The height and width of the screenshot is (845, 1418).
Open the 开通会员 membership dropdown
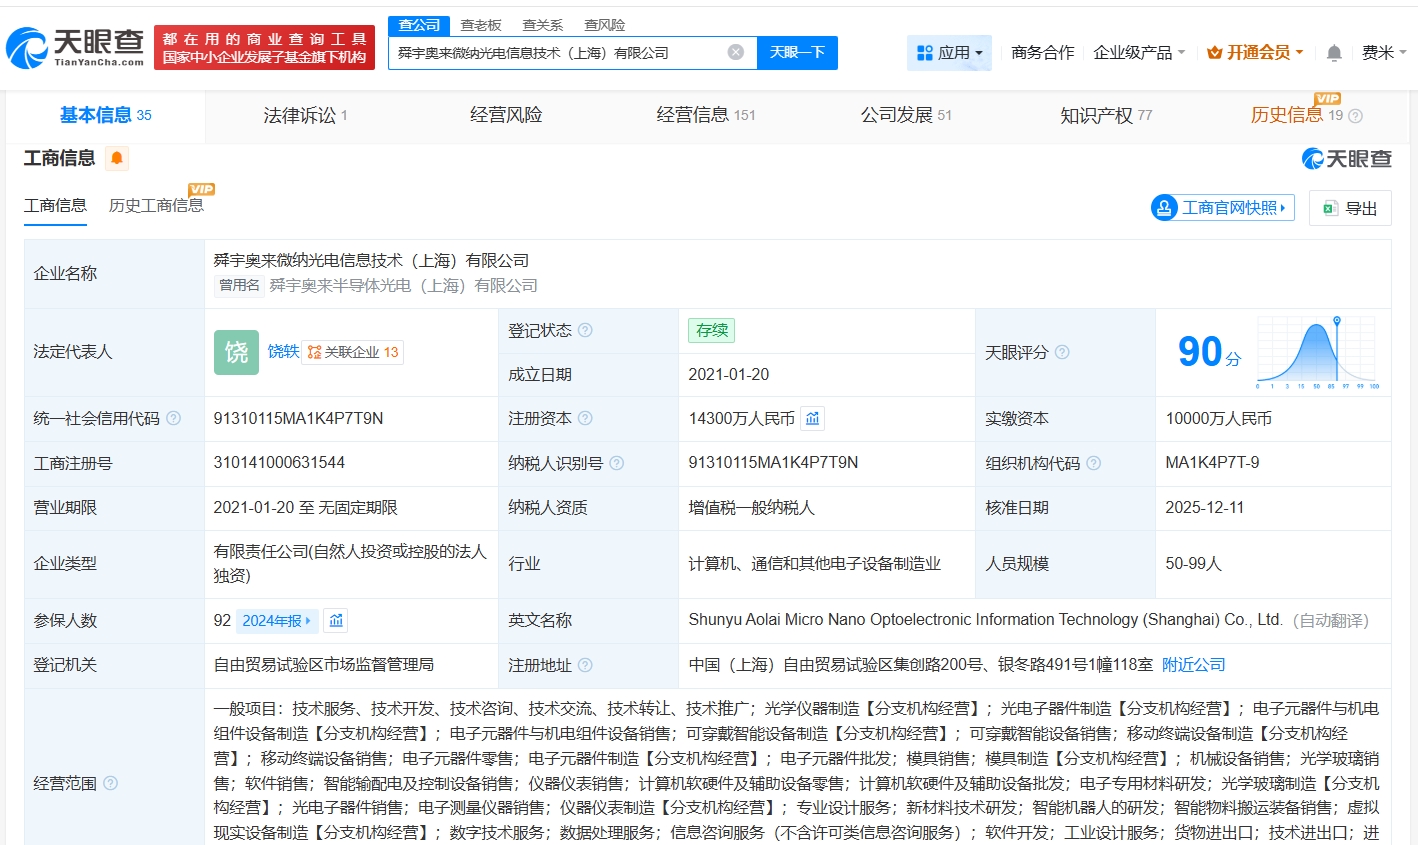pos(1255,53)
